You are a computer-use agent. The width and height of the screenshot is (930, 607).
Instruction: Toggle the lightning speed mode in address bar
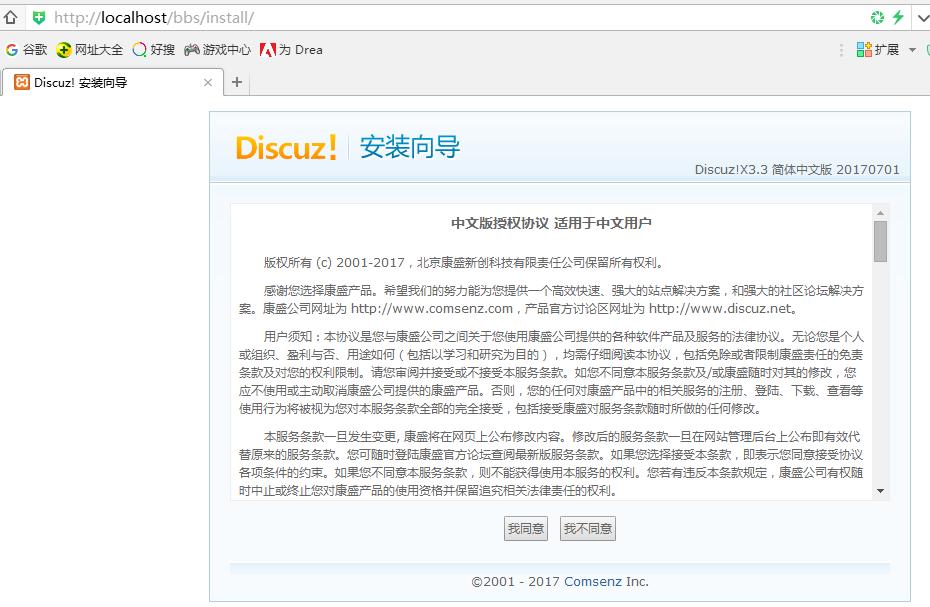click(898, 17)
